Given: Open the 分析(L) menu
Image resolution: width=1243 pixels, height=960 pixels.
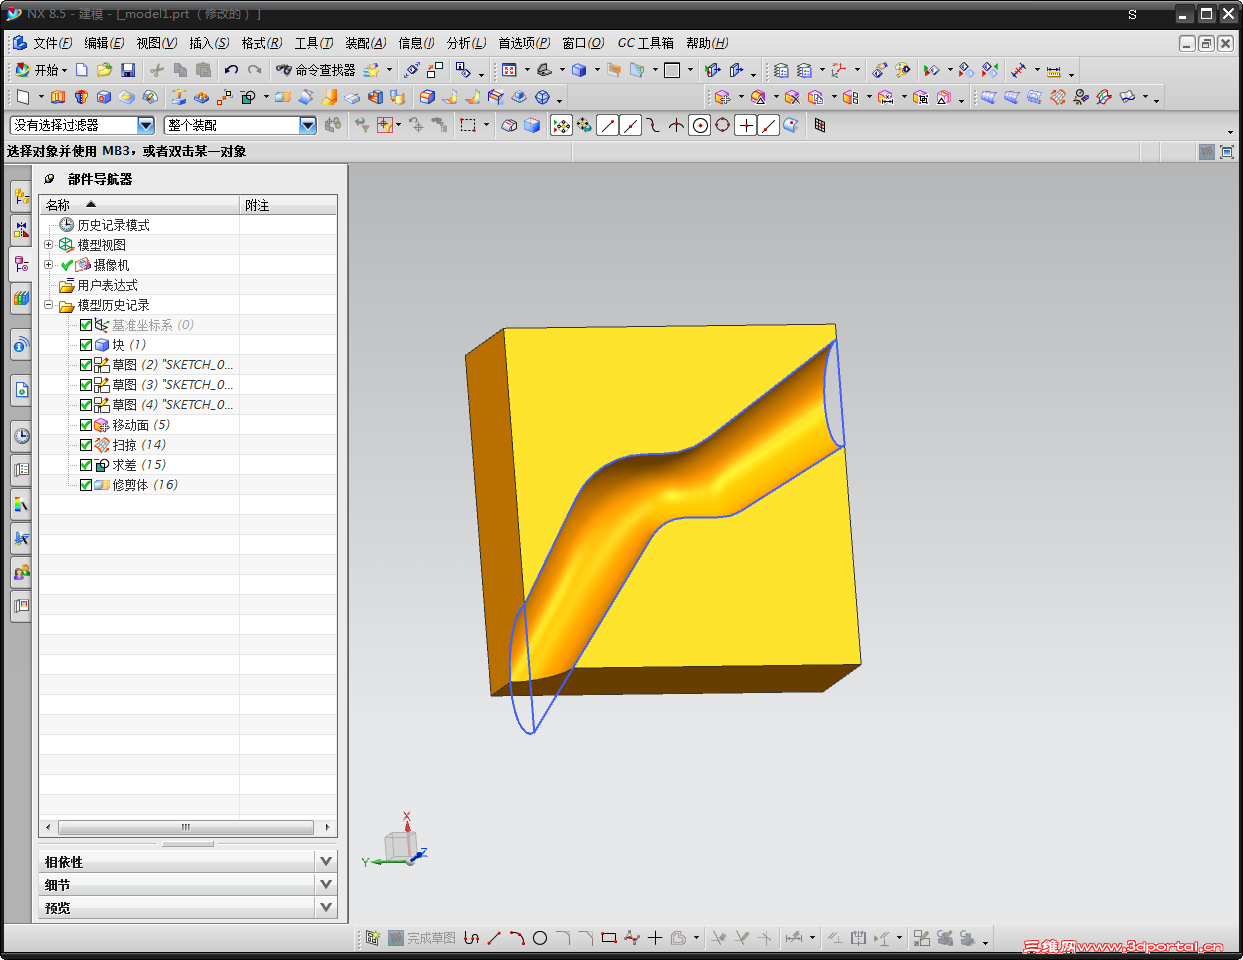Looking at the screenshot, I should (x=466, y=43).
